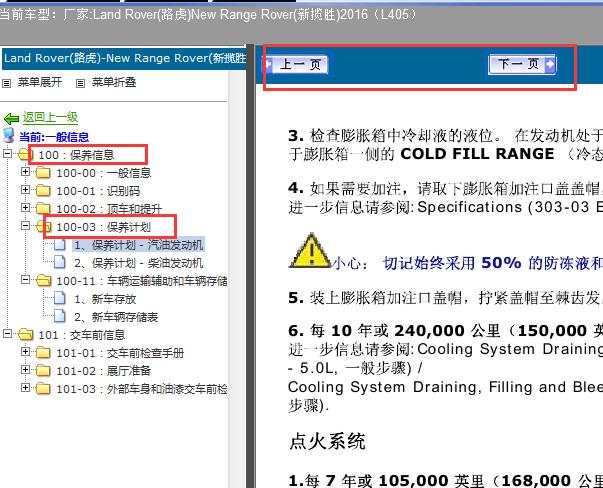Click the 下一页 next page button
Image resolution: width=603 pixels, height=488 pixels.
522,64
